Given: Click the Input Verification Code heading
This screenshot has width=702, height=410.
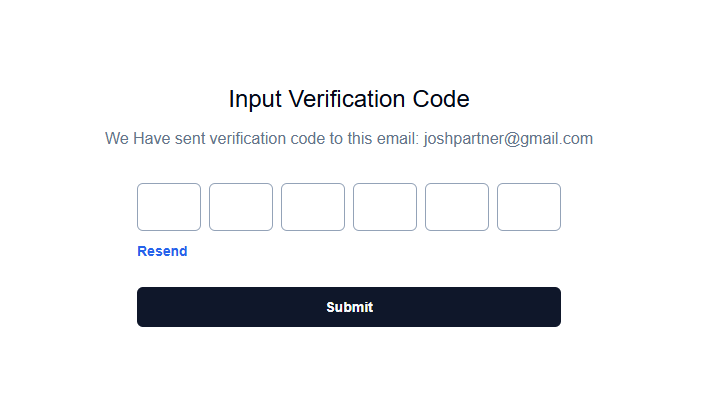Looking at the screenshot, I should (349, 99).
